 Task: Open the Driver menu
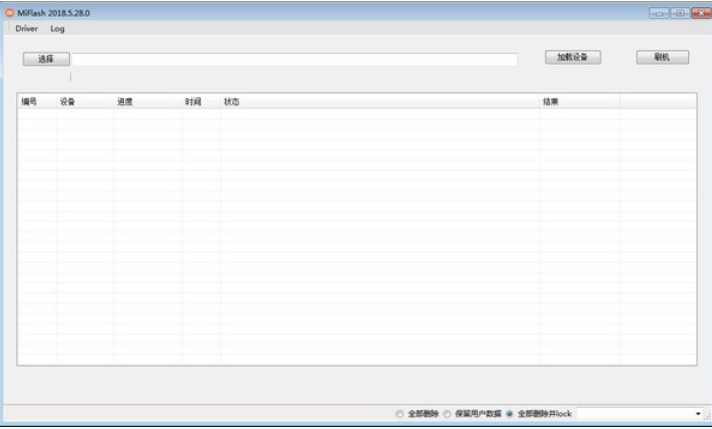(26, 29)
